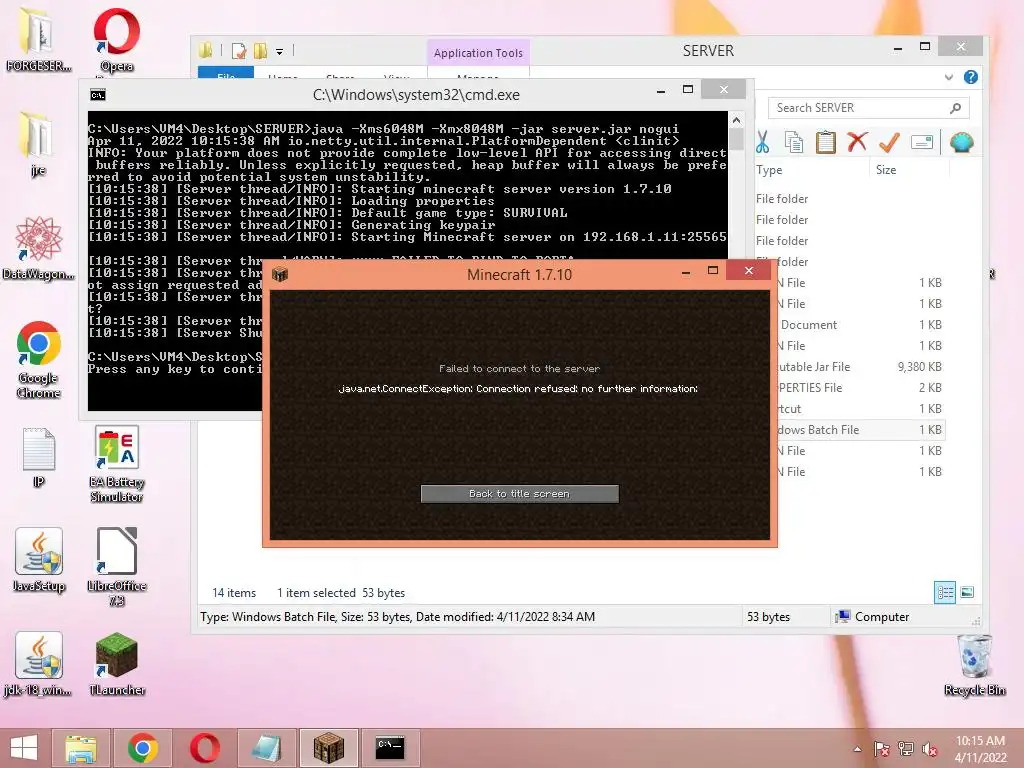Open the taskbar clock 10:15 AM
The image size is (1024, 768).
pos(980,749)
